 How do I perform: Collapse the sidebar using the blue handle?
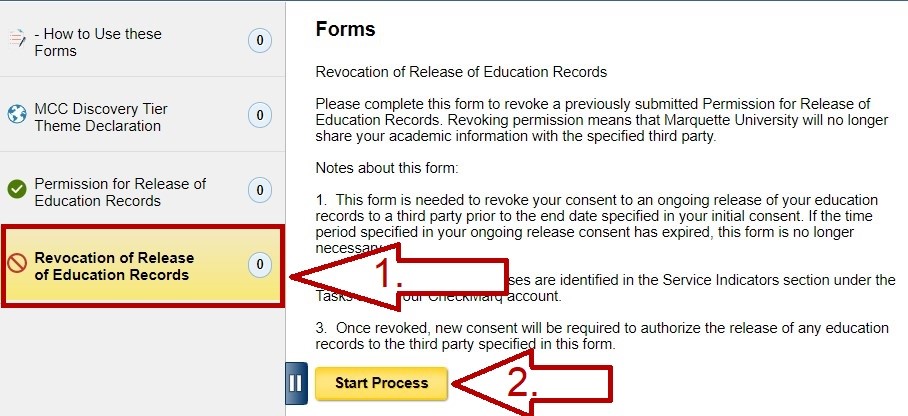tap(296, 383)
